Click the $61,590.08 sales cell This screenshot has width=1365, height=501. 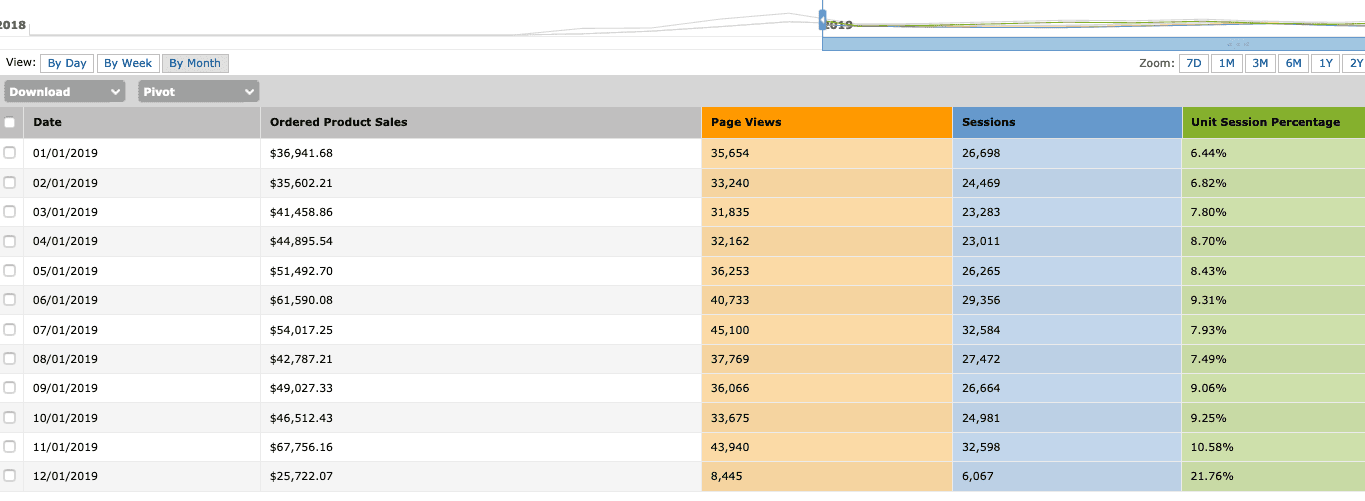[x=481, y=300]
